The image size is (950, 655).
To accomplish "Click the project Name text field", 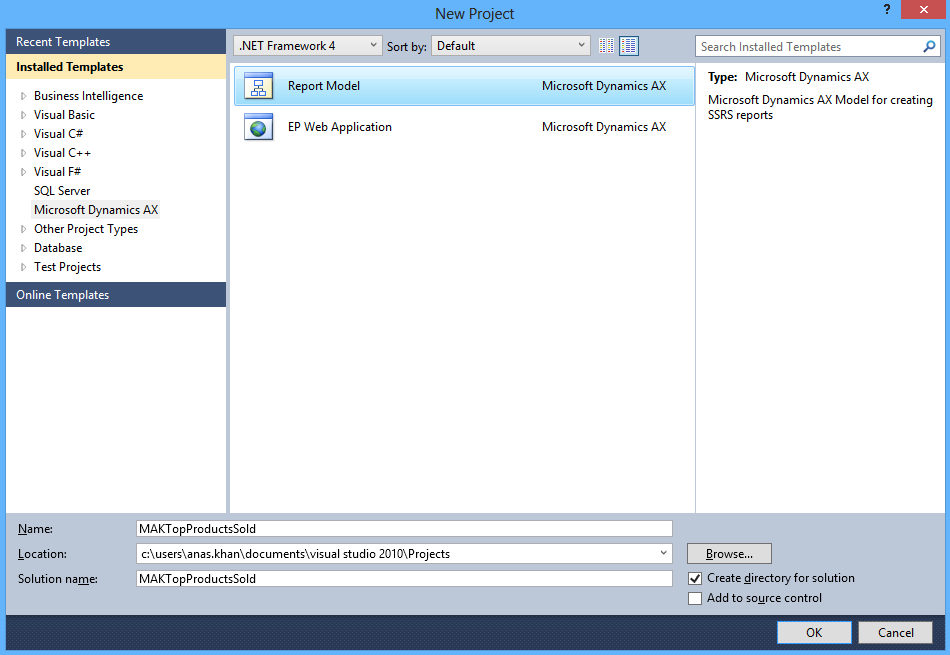I will 404,528.
